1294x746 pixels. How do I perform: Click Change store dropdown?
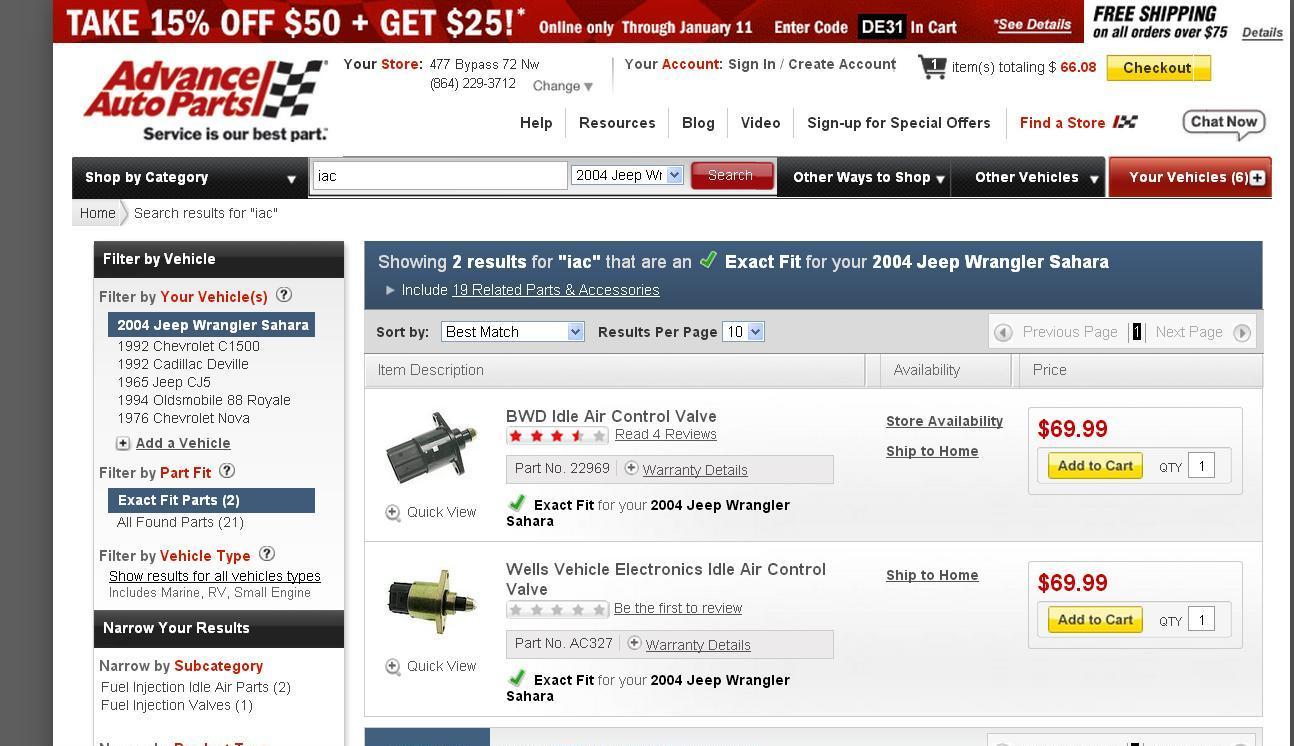pyautogui.click(x=563, y=86)
